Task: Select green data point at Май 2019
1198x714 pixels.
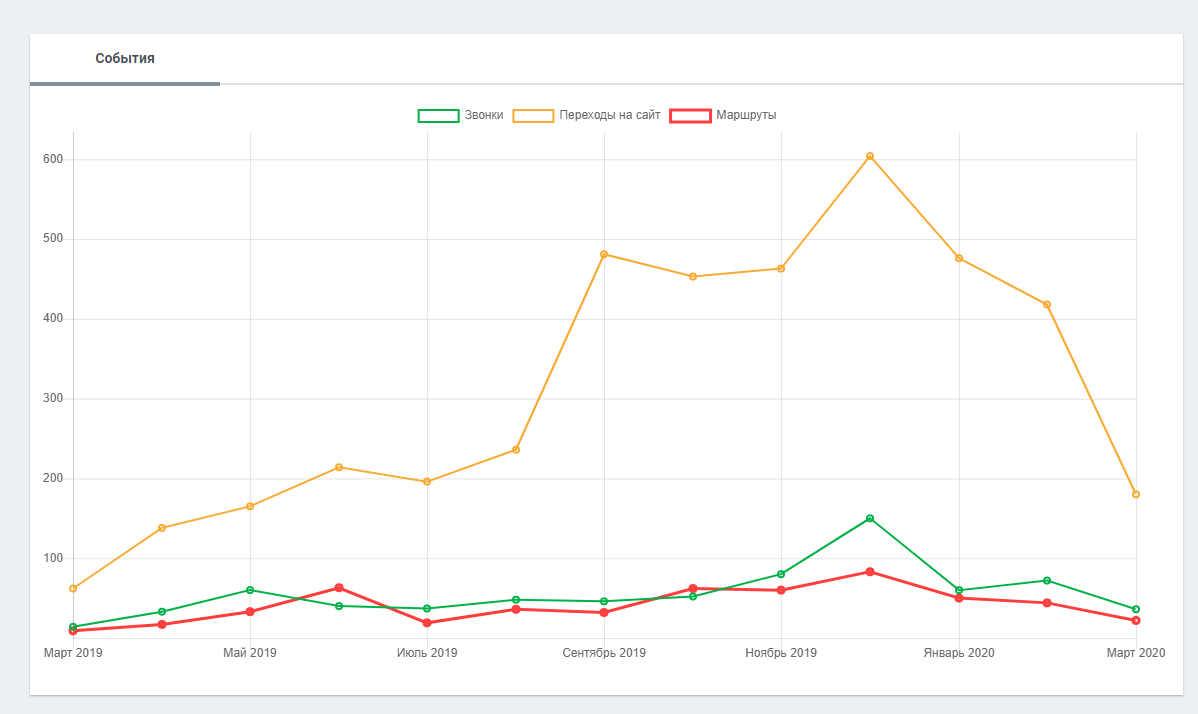Action: (x=250, y=590)
